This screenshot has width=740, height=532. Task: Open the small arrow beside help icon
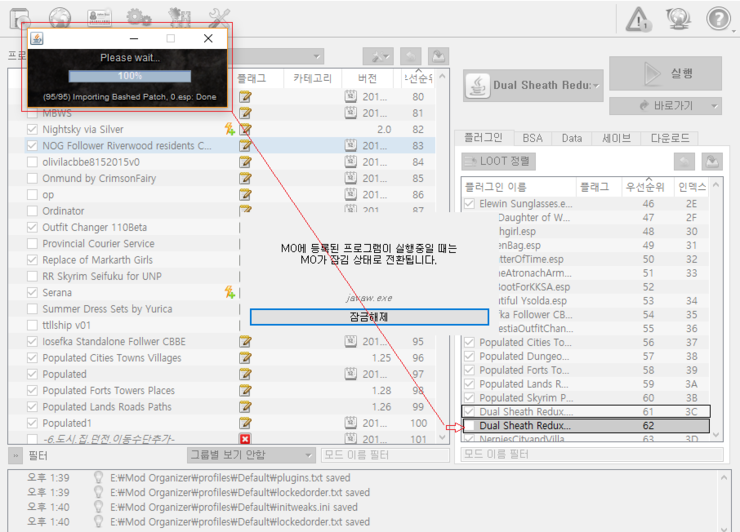734,31
